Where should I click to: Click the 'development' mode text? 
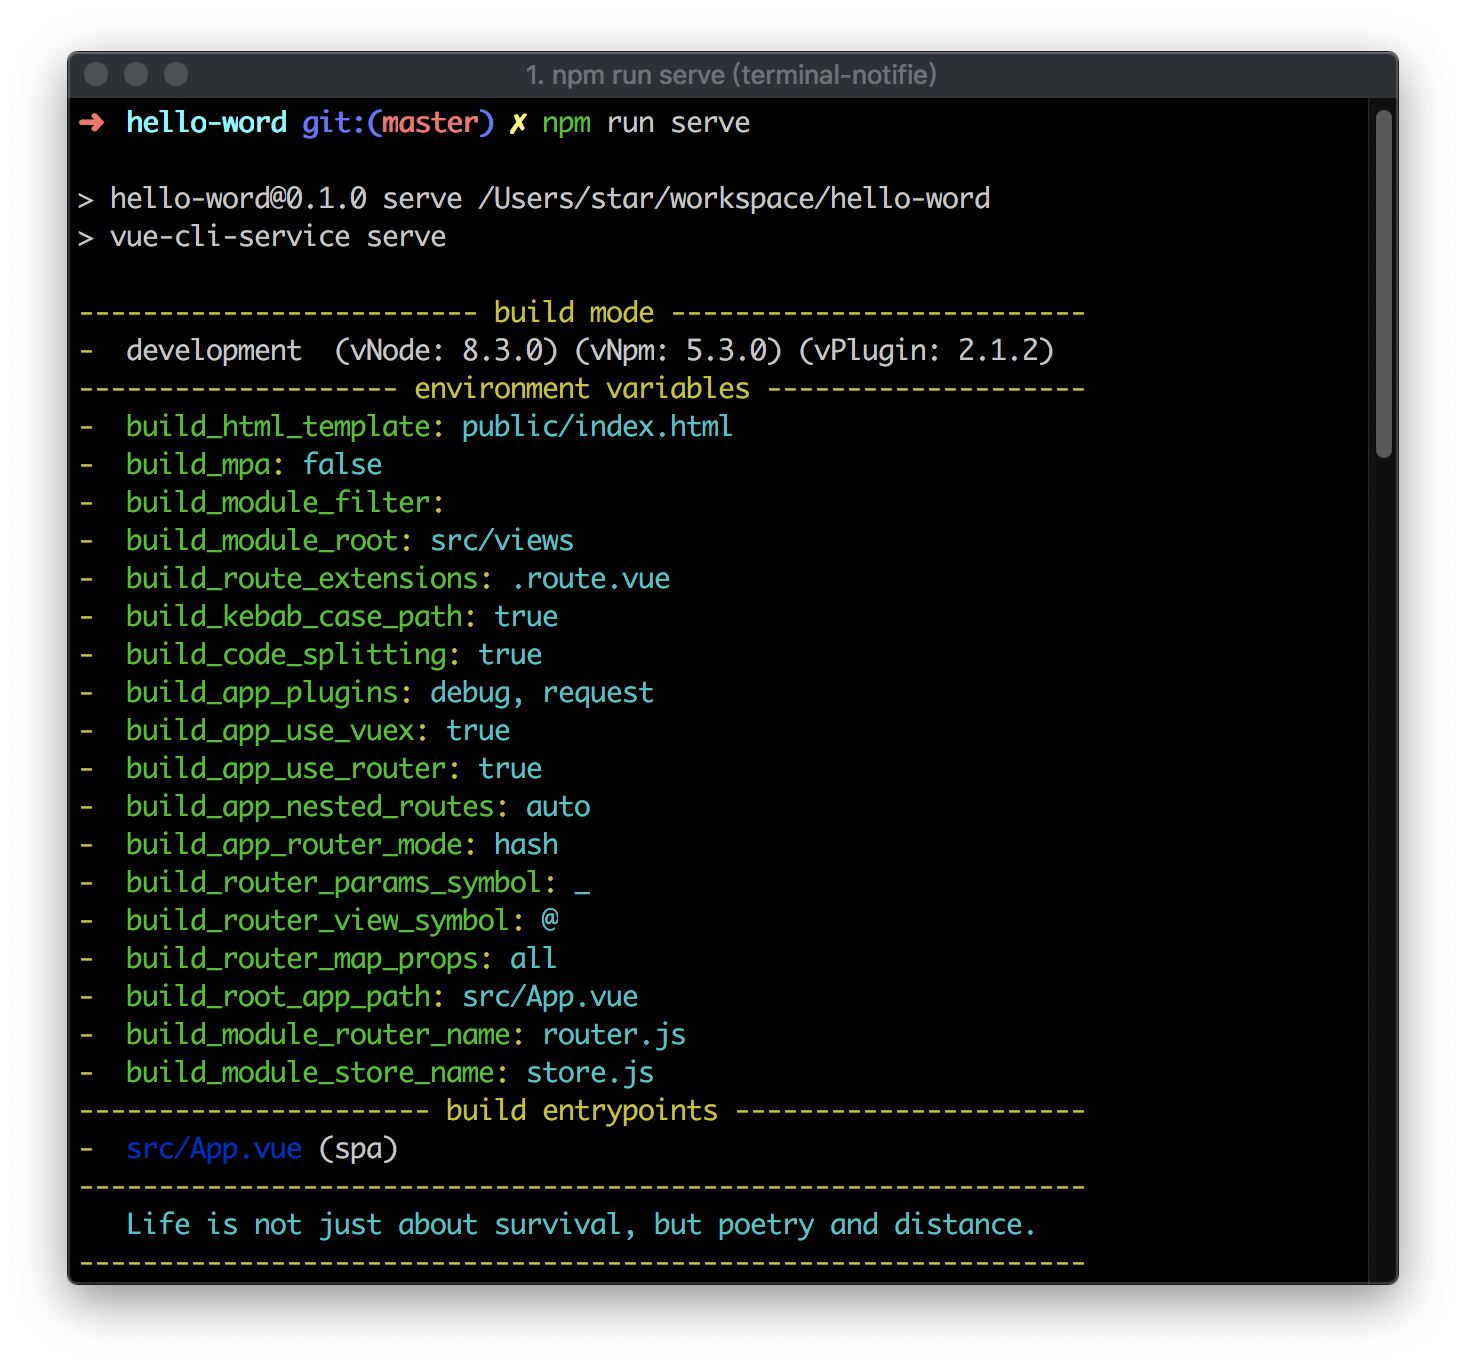(213, 351)
